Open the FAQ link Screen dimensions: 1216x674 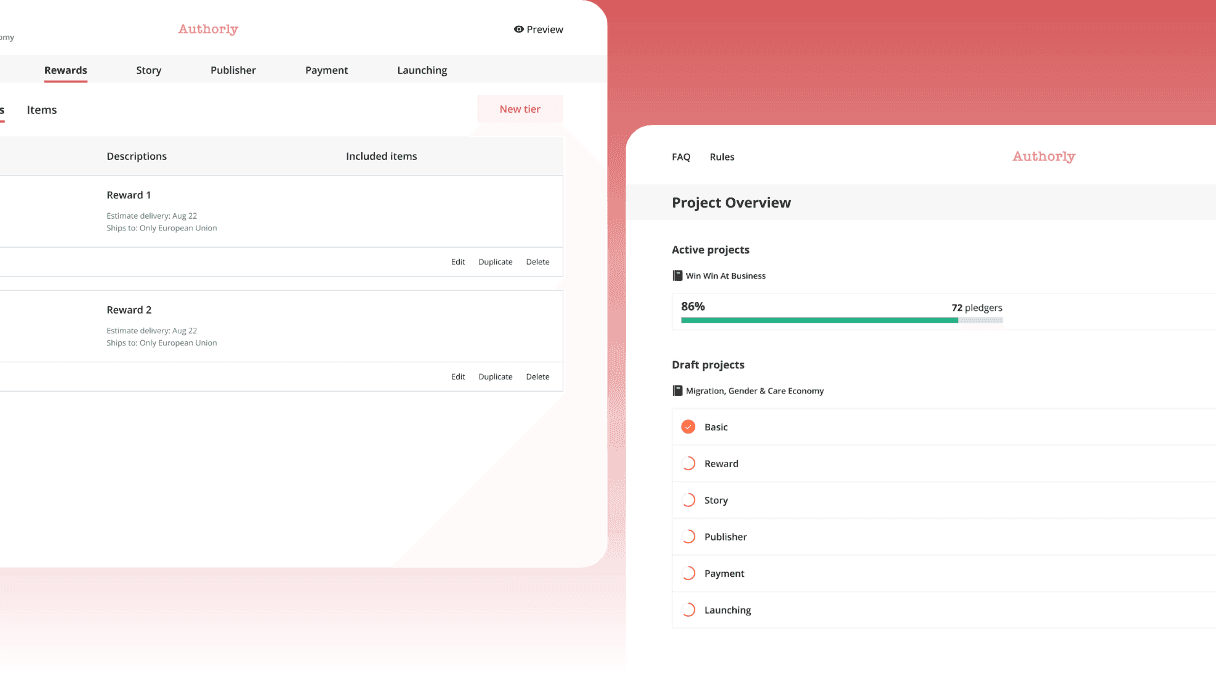point(681,157)
